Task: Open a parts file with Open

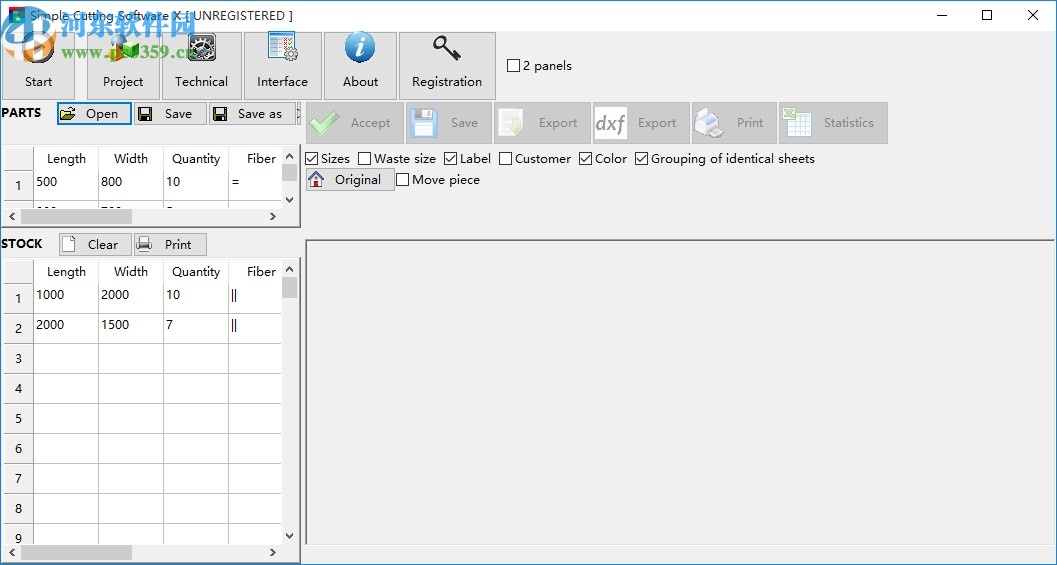Action: point(94,114)
